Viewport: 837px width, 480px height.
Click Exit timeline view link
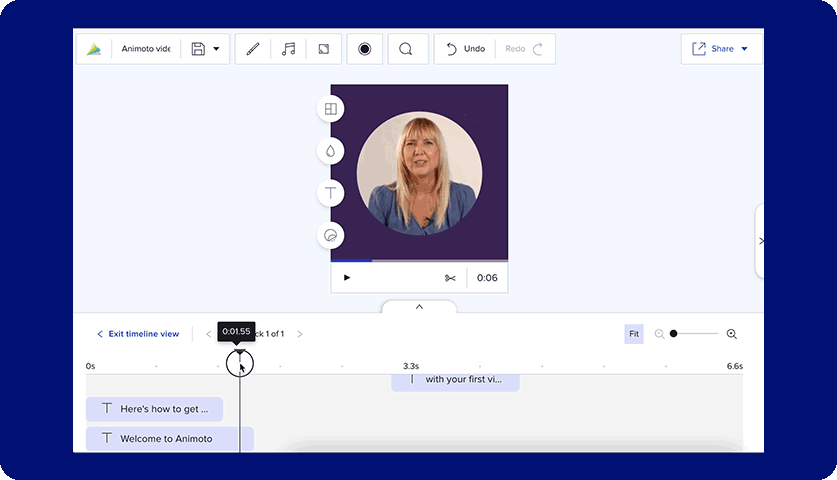click(138, 334)
